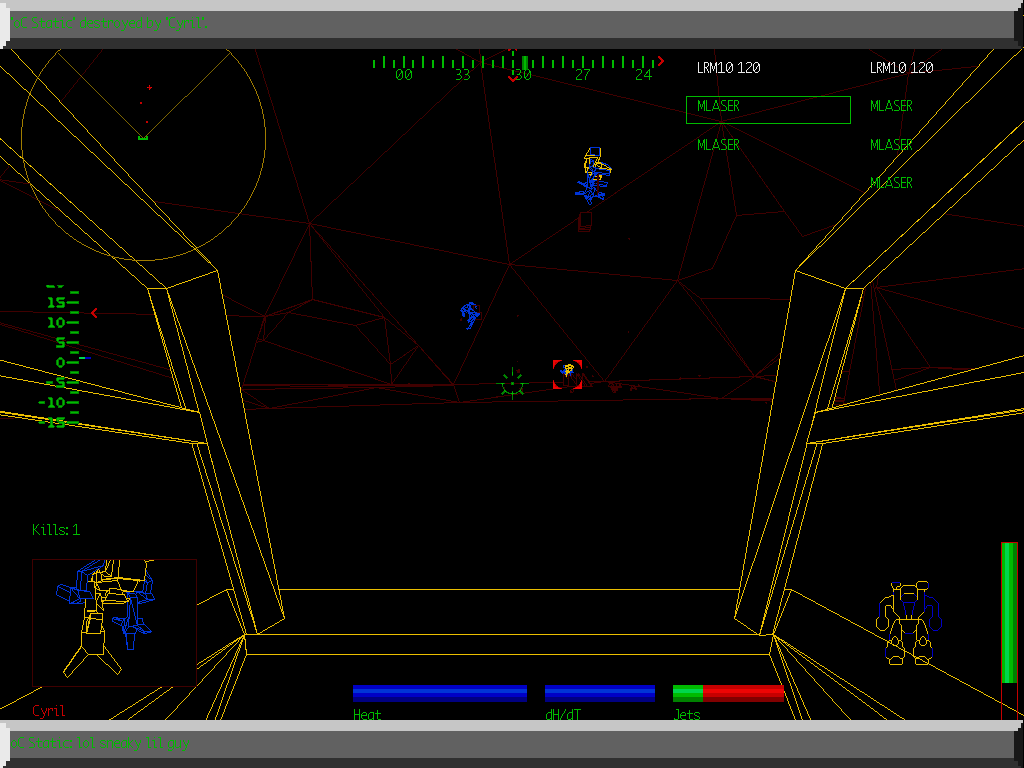Image resolution: width=1024 pixels, height=768 pixels.
Task: Select the enemy mech wireframe in Cyril's target panel
Action: pos(108,617)
